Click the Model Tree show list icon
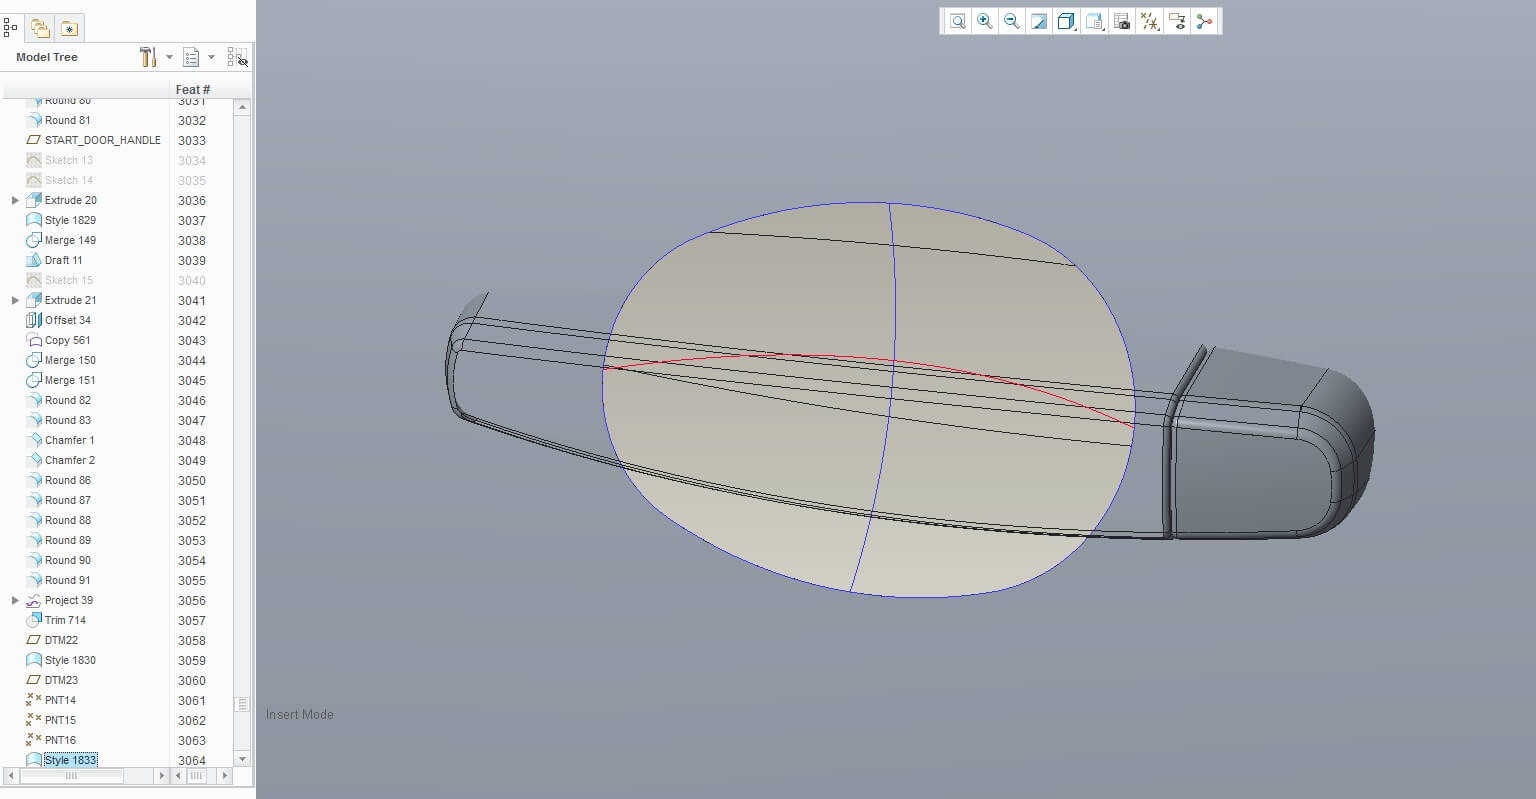Screen dimensions: 1536x799 click(x=191, y=57)
